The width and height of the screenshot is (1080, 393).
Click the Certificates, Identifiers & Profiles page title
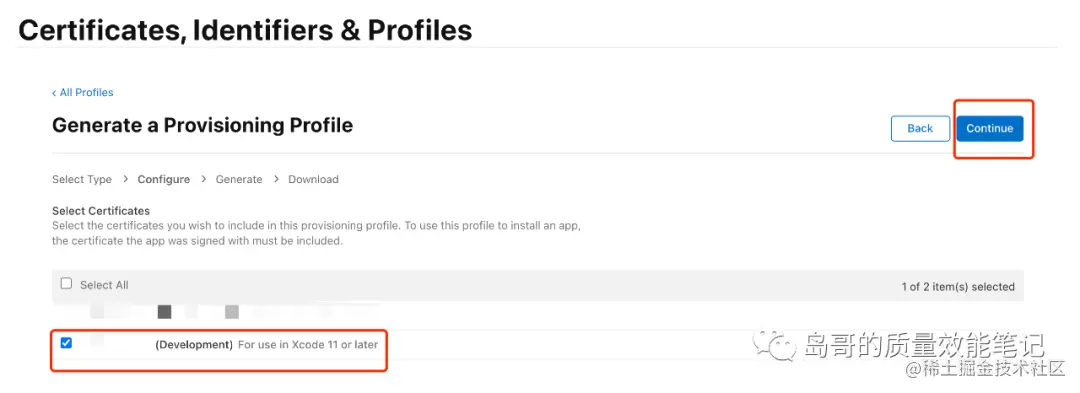[245, 31]
